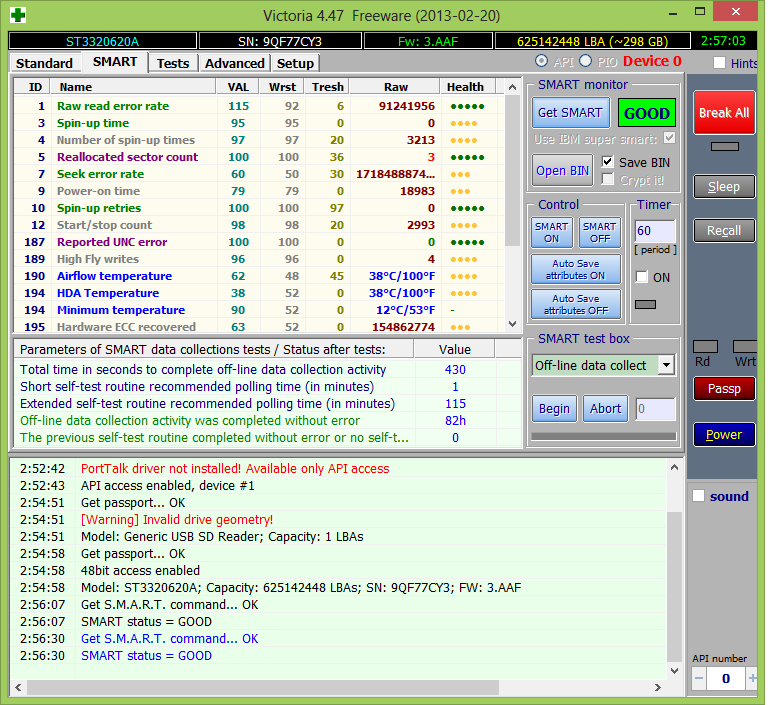Open the SMART test box dropdown
Screen dimensions: 768x705
point(666,365)
